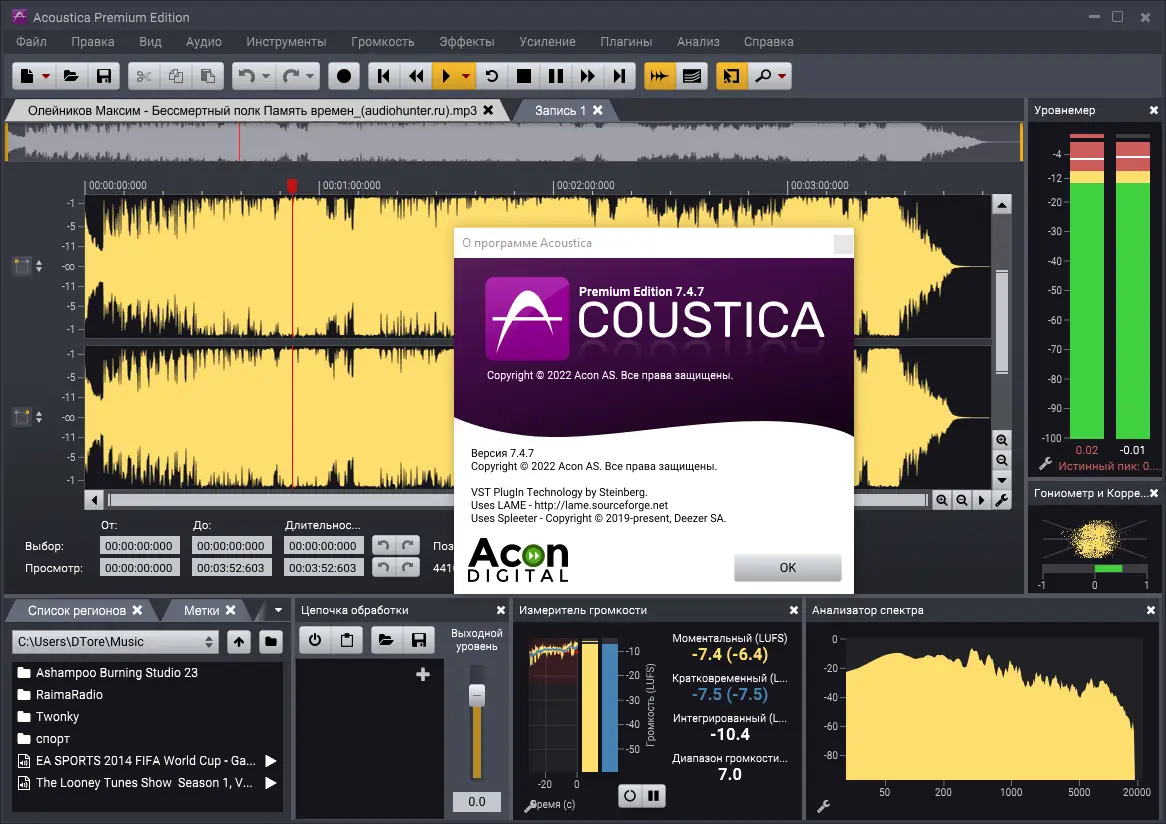Click the Paste icon in toolbar
The height and width of the screenshot is (824, 1166).
(208, 76)
